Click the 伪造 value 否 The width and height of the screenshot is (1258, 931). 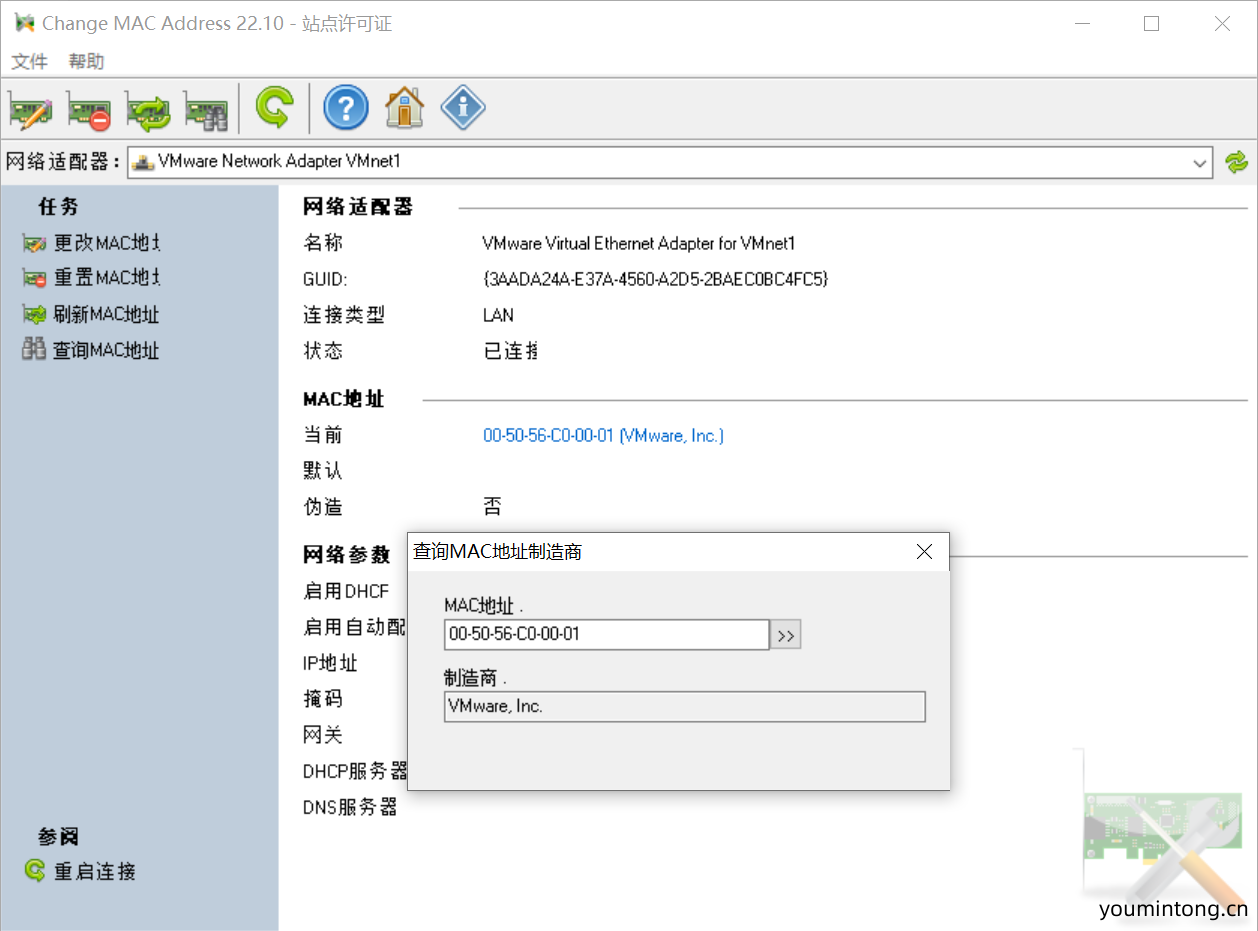point(492,507)
